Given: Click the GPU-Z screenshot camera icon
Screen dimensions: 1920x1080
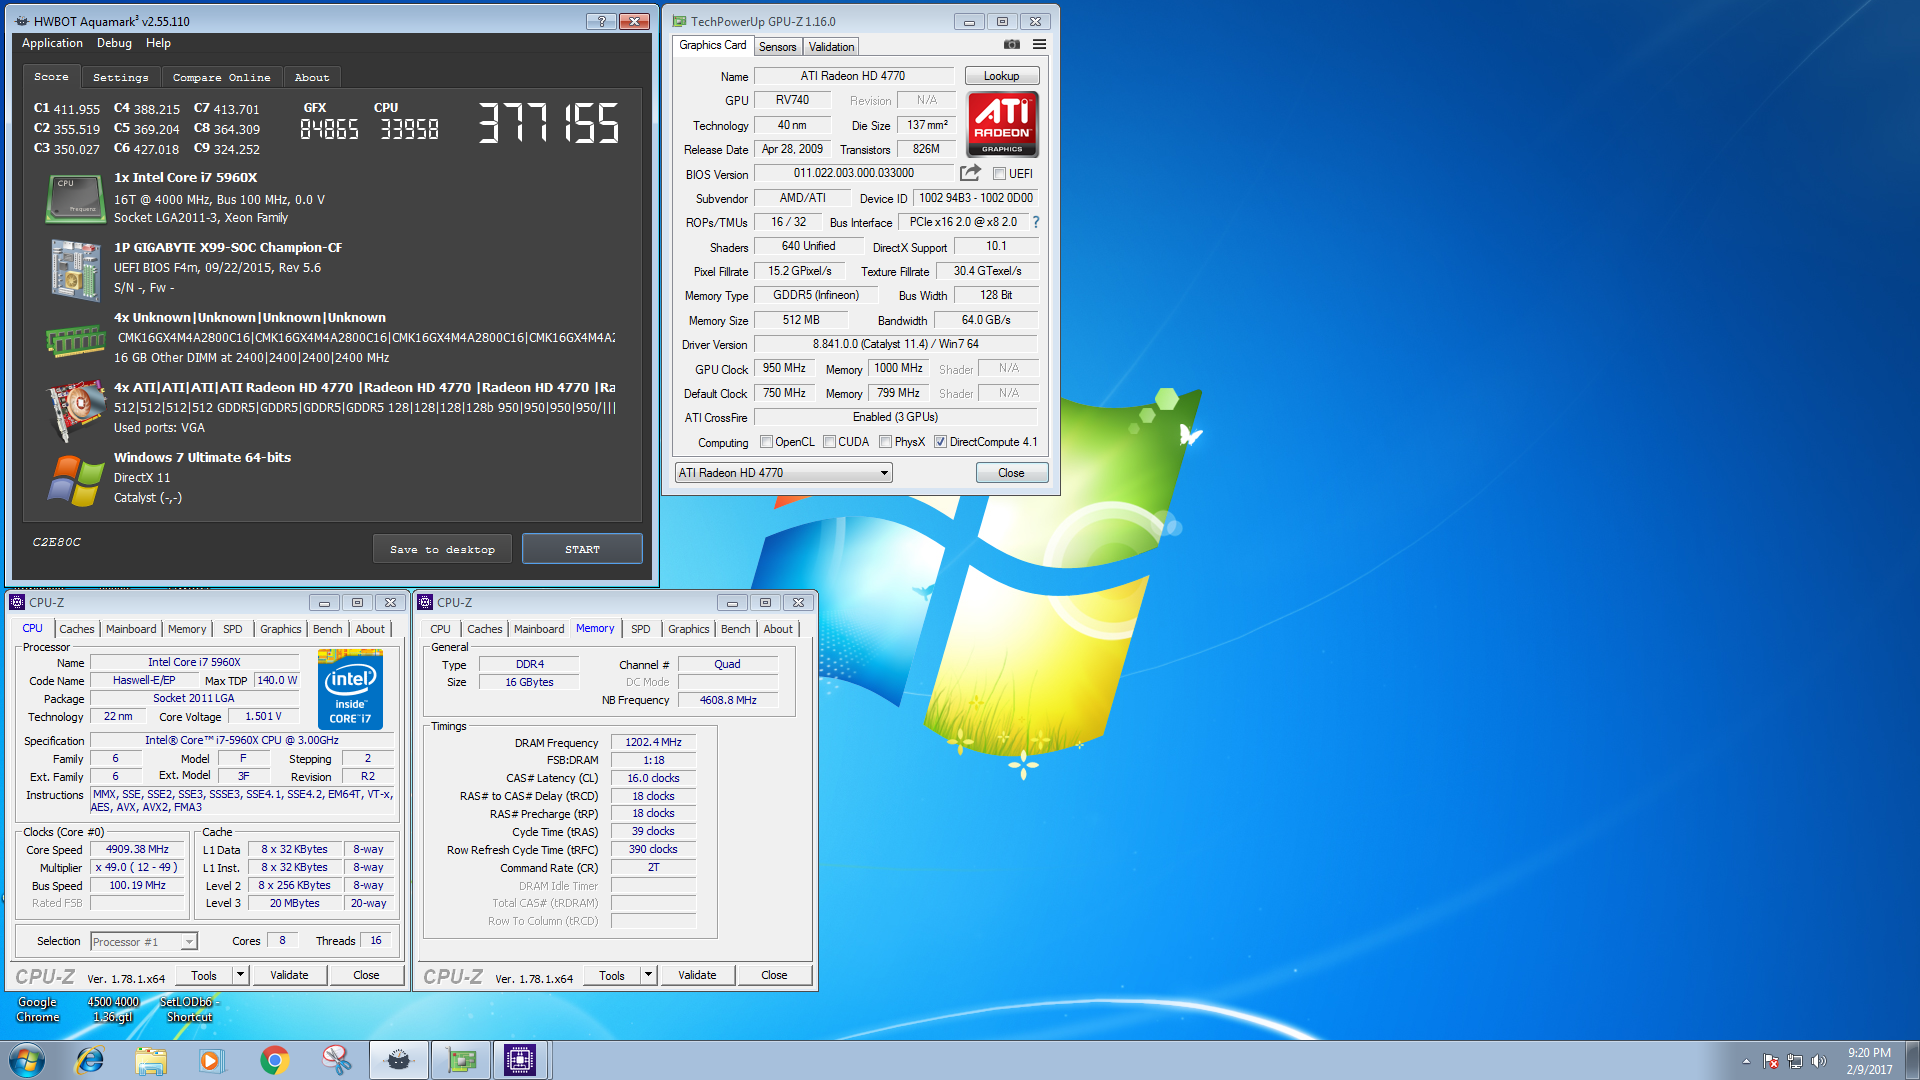Looking at the screenshot, I should click(x=1012, y=45).
